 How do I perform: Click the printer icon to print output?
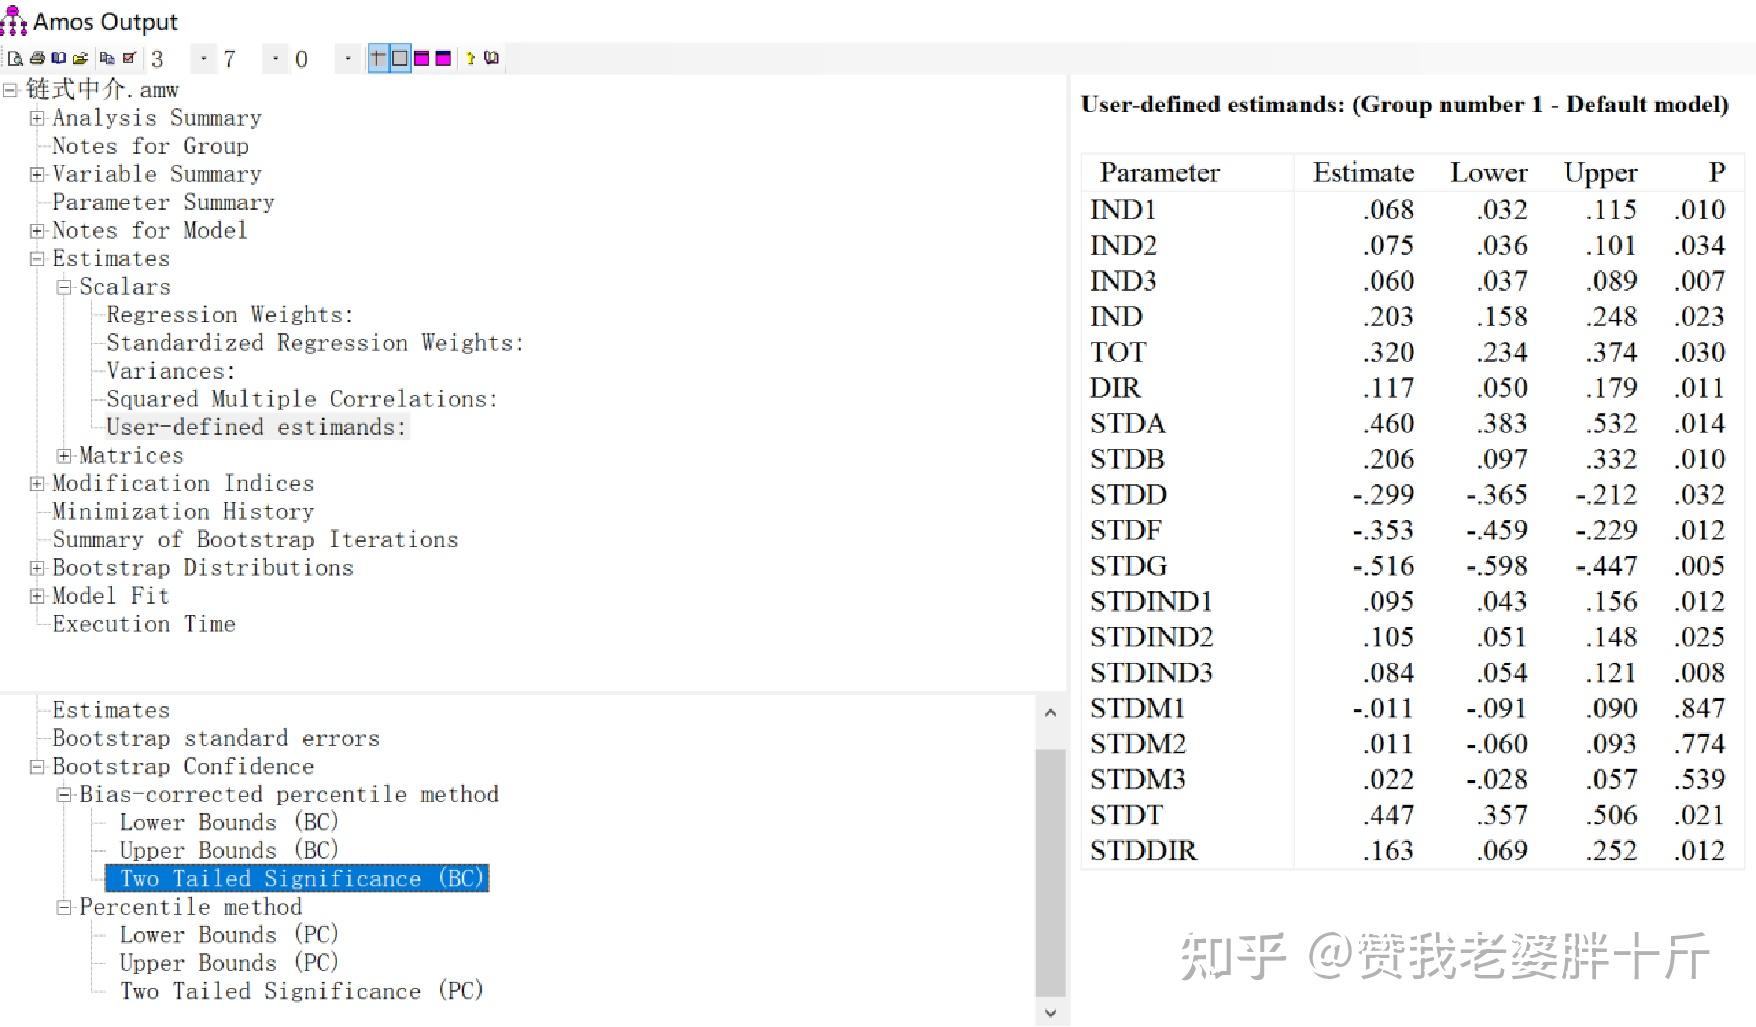(37, 58)
